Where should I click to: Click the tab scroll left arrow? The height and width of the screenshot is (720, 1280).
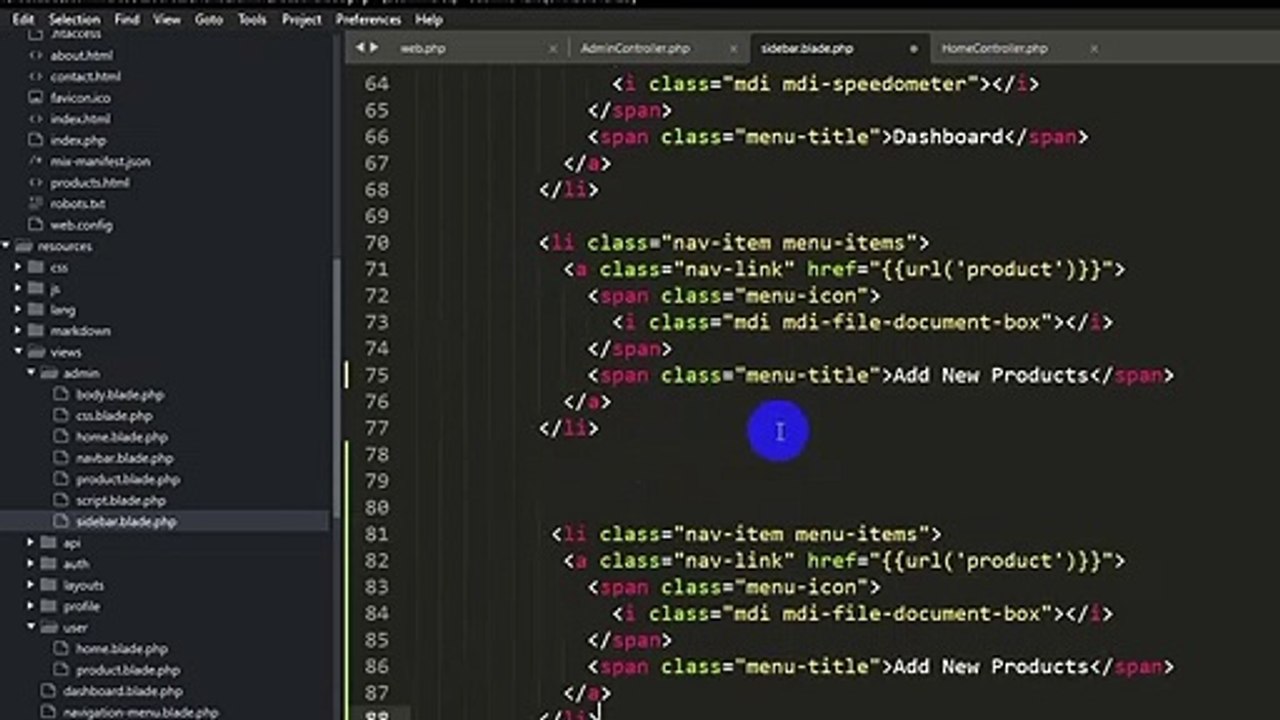coord(360,47)
